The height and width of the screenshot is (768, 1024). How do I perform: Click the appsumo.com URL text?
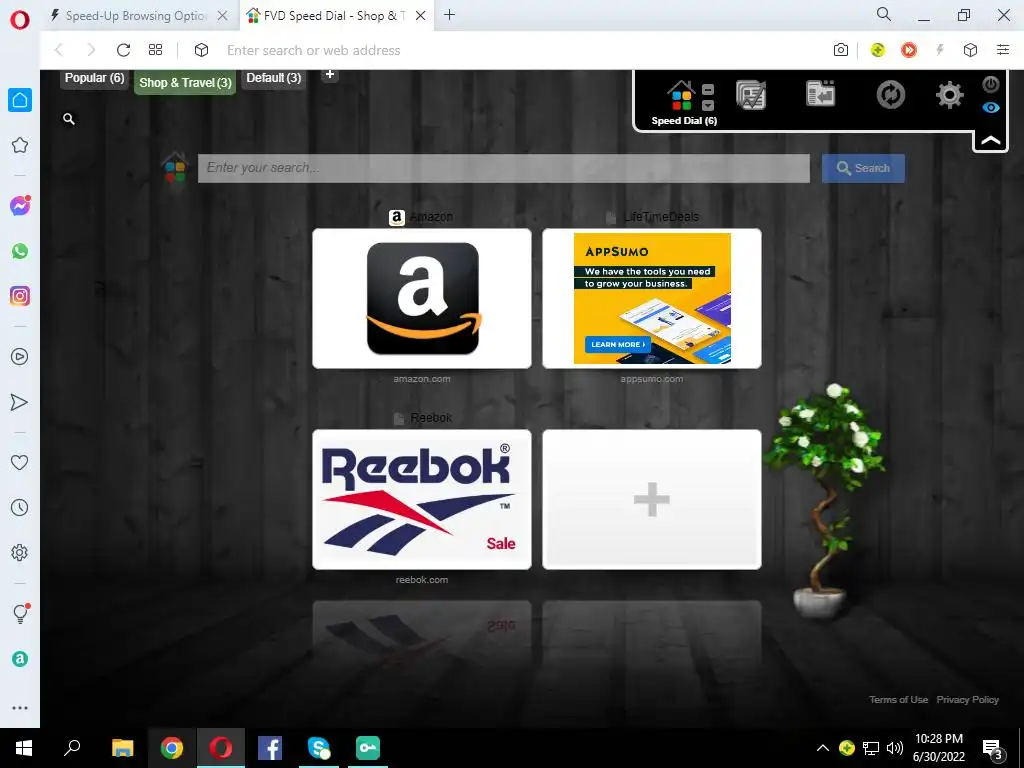652,379
